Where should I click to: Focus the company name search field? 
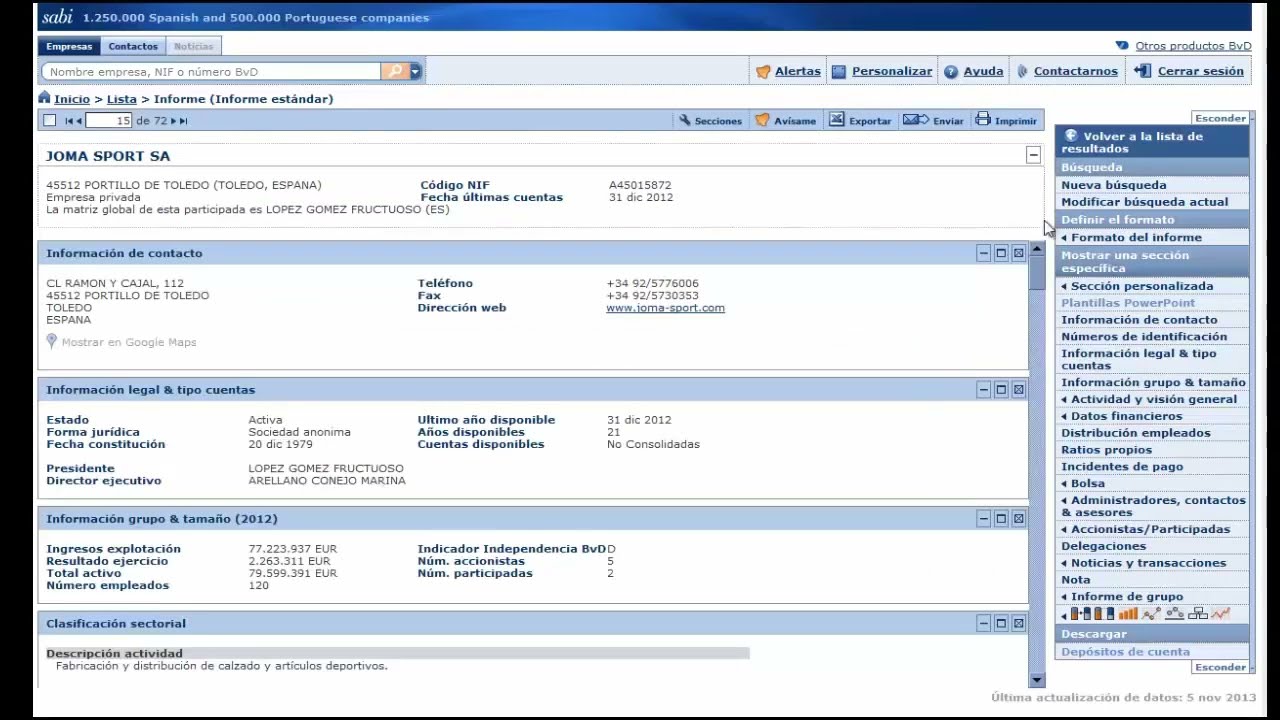pyautogui.click(x=211, y=71)
